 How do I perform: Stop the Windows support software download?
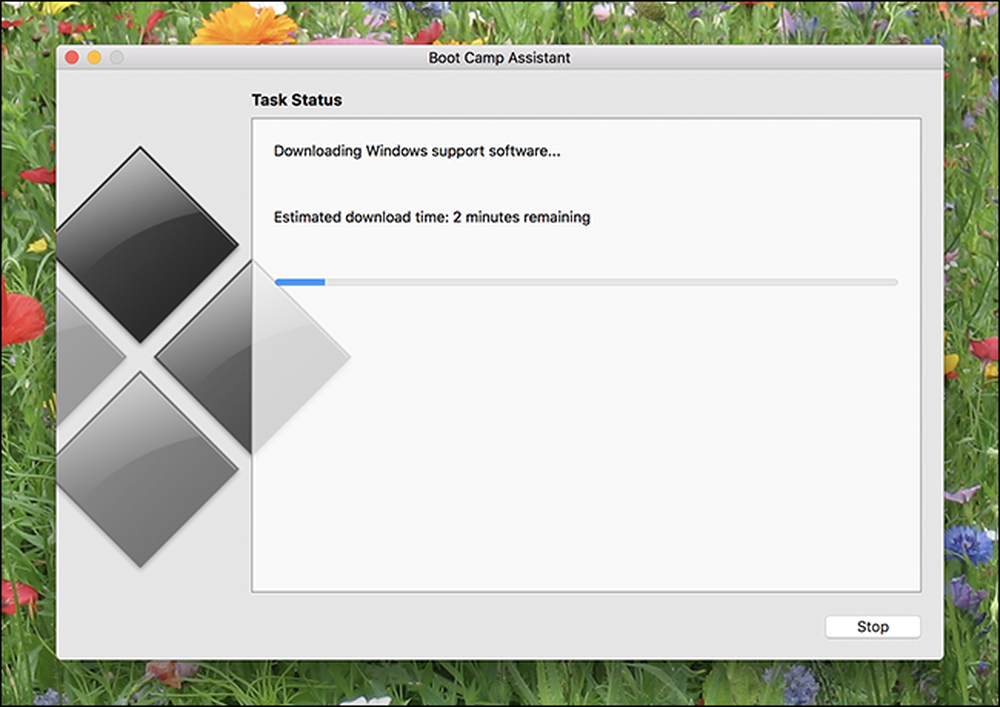[872, 627]
